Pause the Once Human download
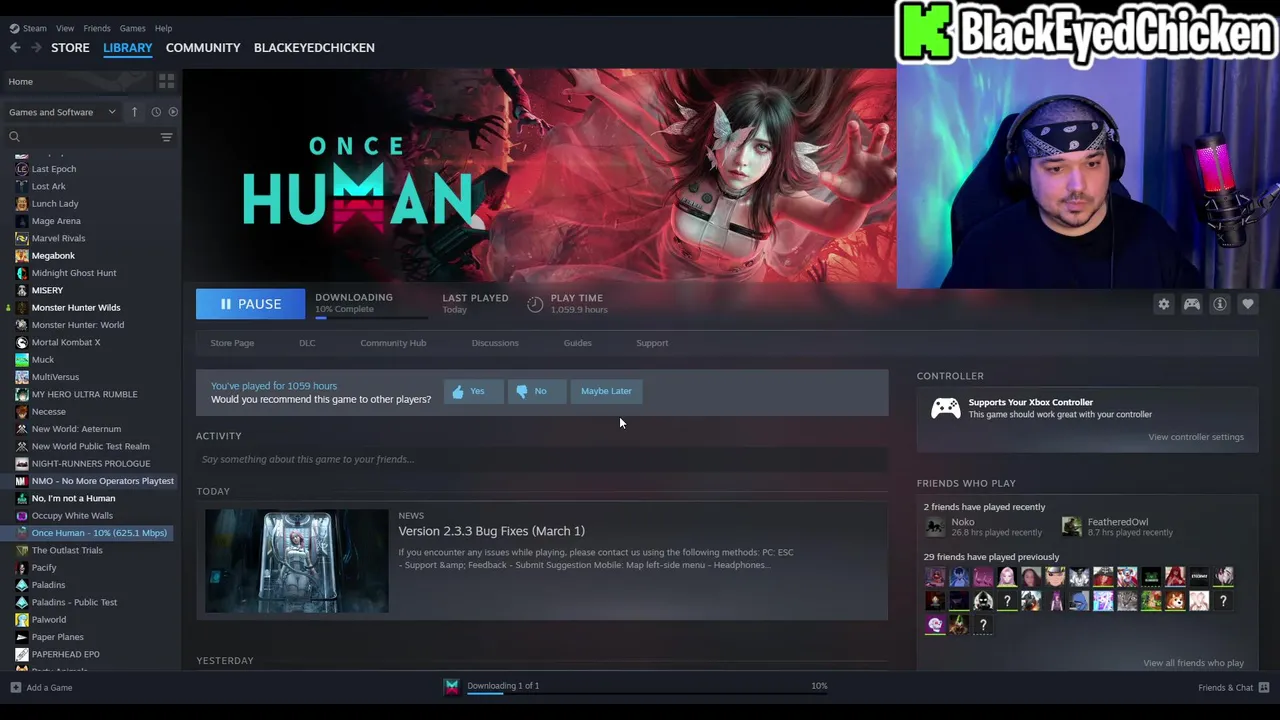 pyautogui.click(x=250, y=304)
